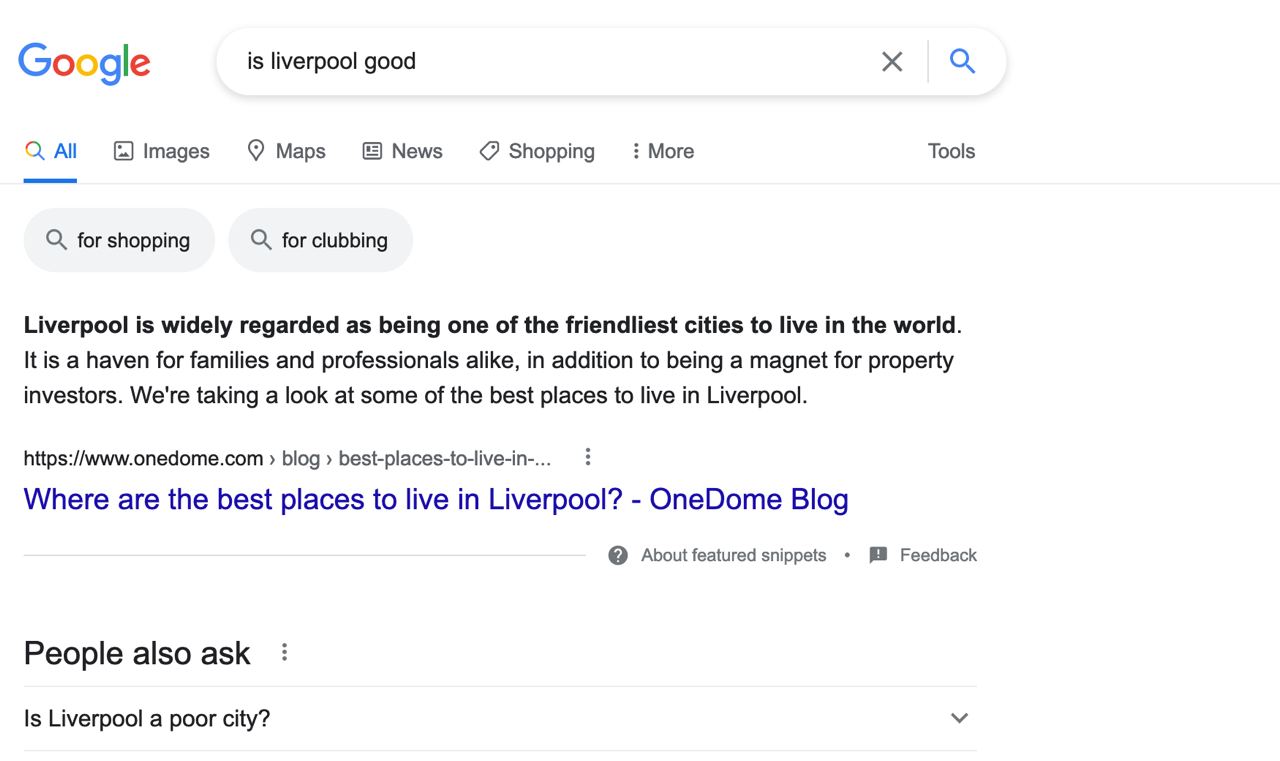Screen dimensions: 1280x761
Task: Clear the search box with X icon
Action: (x=892, y=62)
